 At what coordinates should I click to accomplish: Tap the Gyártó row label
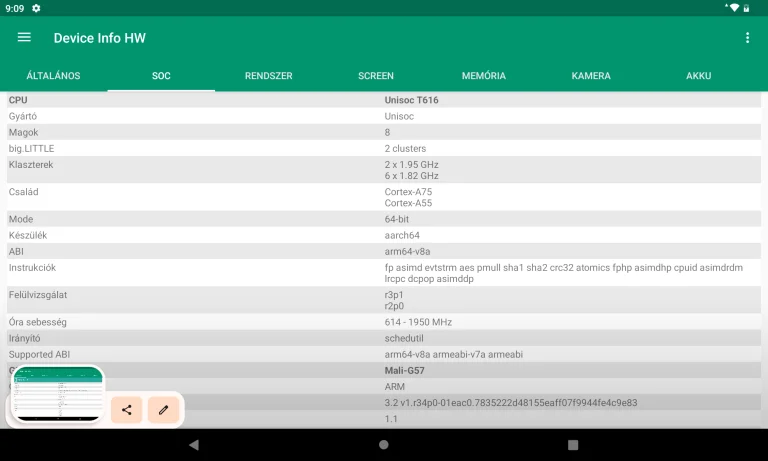tap(23, 116)
